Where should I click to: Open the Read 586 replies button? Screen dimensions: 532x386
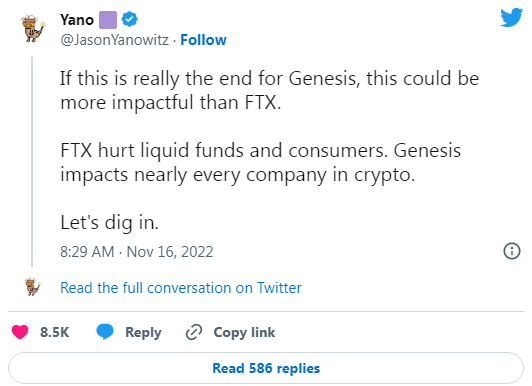click(x=266, y=368)
